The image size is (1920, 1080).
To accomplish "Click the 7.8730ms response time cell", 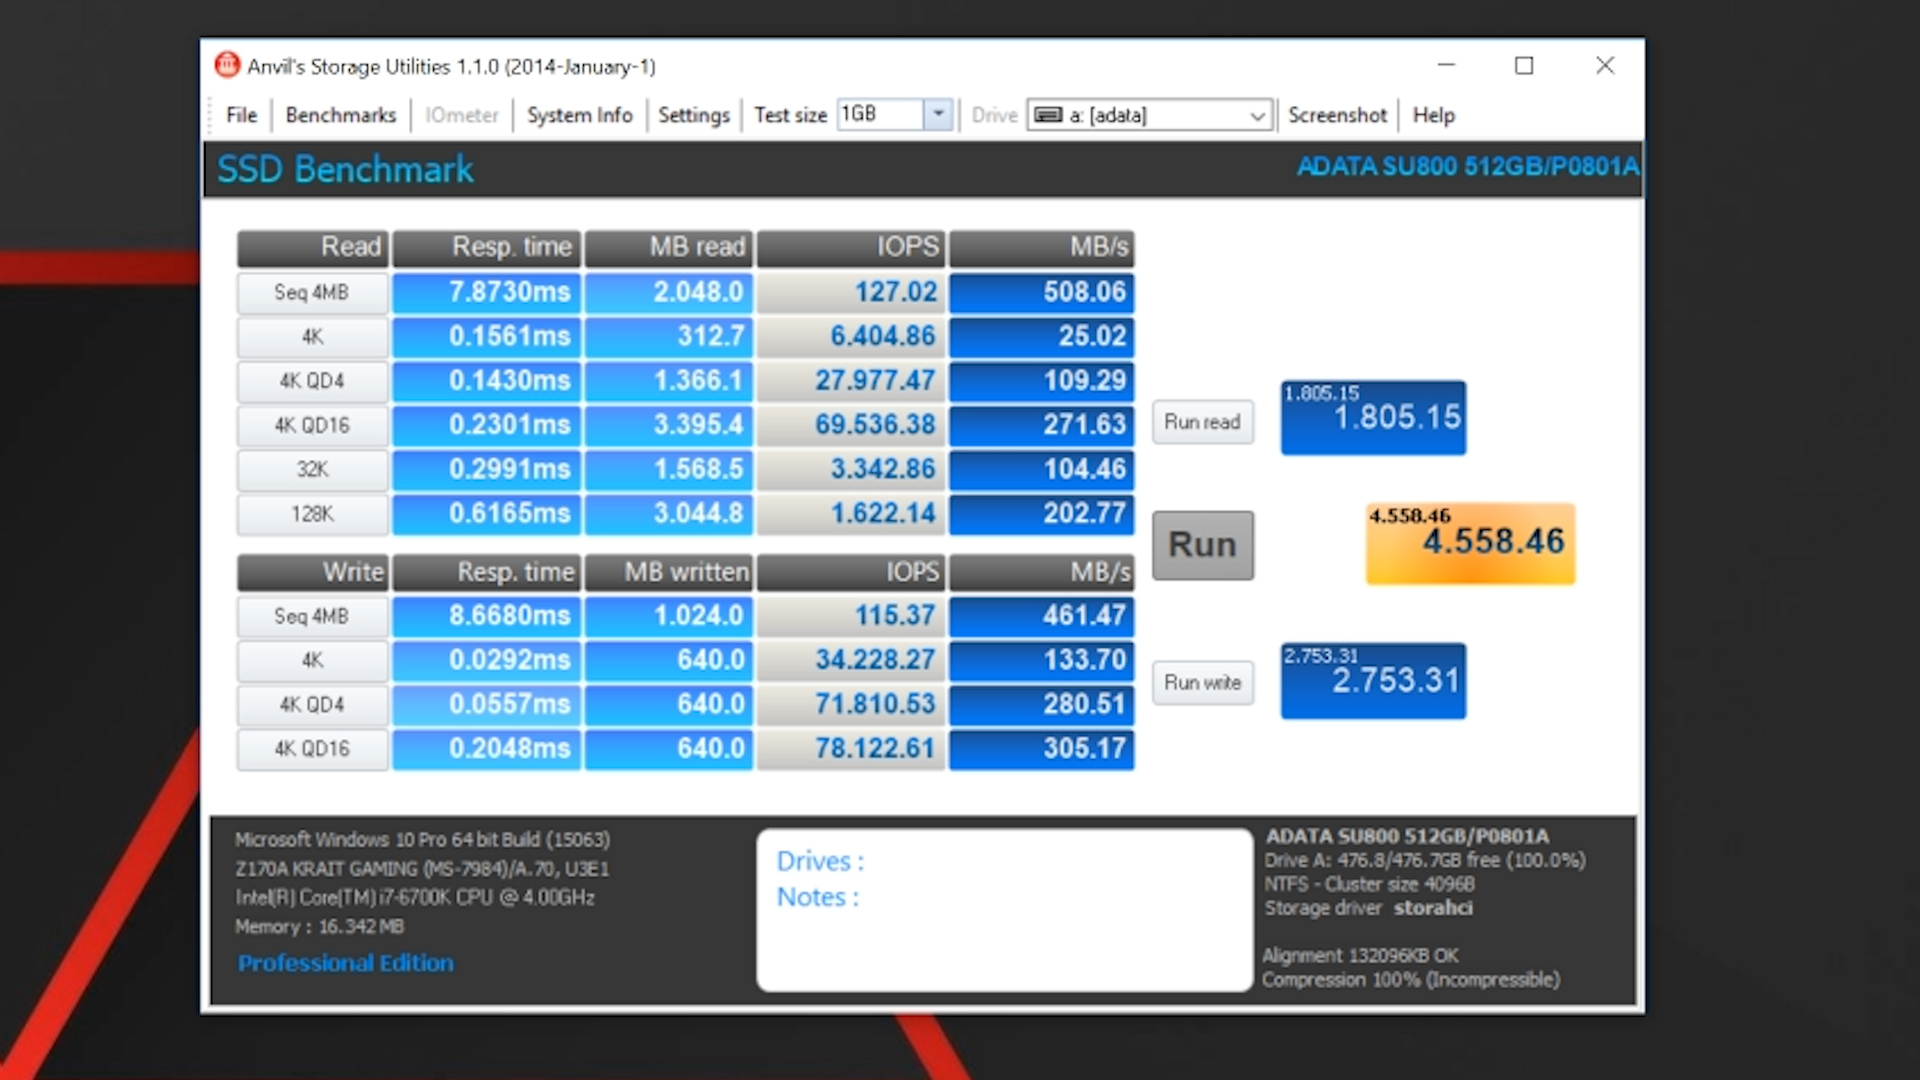I will [486, 293].
